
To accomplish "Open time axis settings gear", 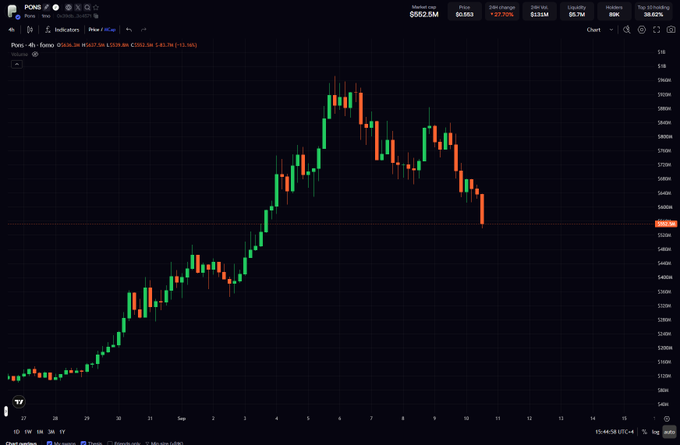I will (667, 419).
